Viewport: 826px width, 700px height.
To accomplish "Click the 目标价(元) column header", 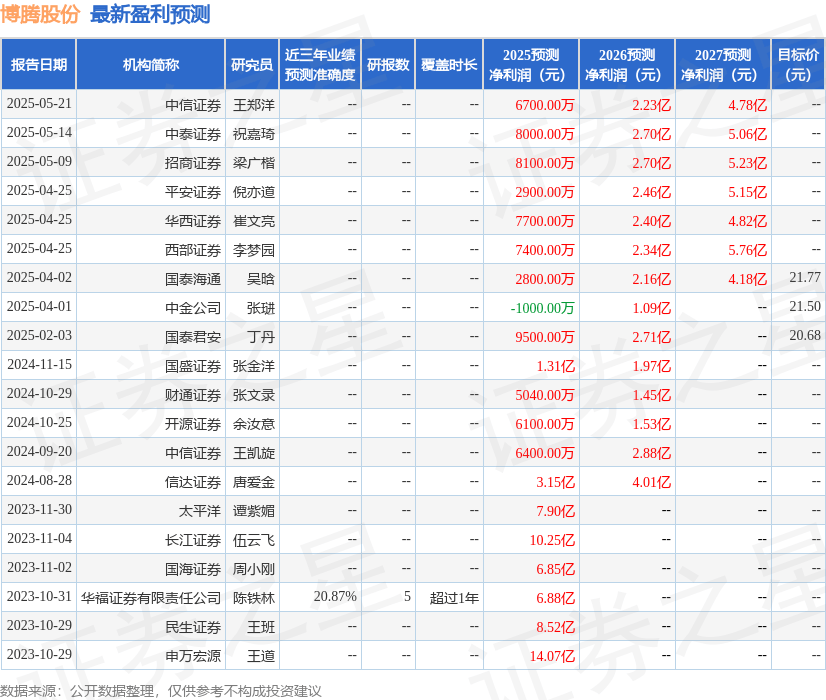I will (798, 64).
